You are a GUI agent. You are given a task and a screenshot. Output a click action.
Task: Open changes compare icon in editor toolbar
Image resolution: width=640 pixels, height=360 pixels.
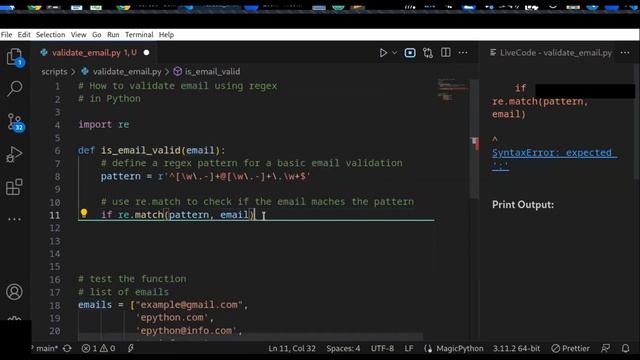pos(428,53)
